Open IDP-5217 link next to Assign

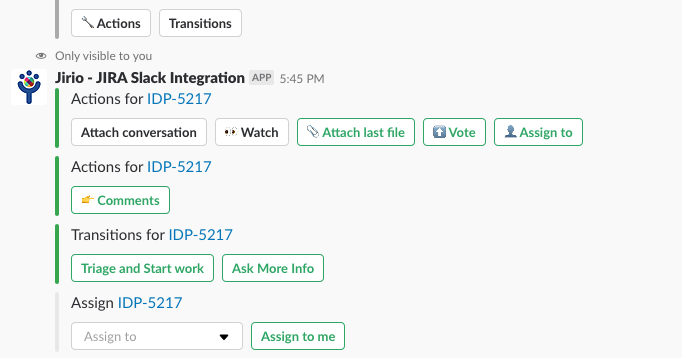(150, 303)
